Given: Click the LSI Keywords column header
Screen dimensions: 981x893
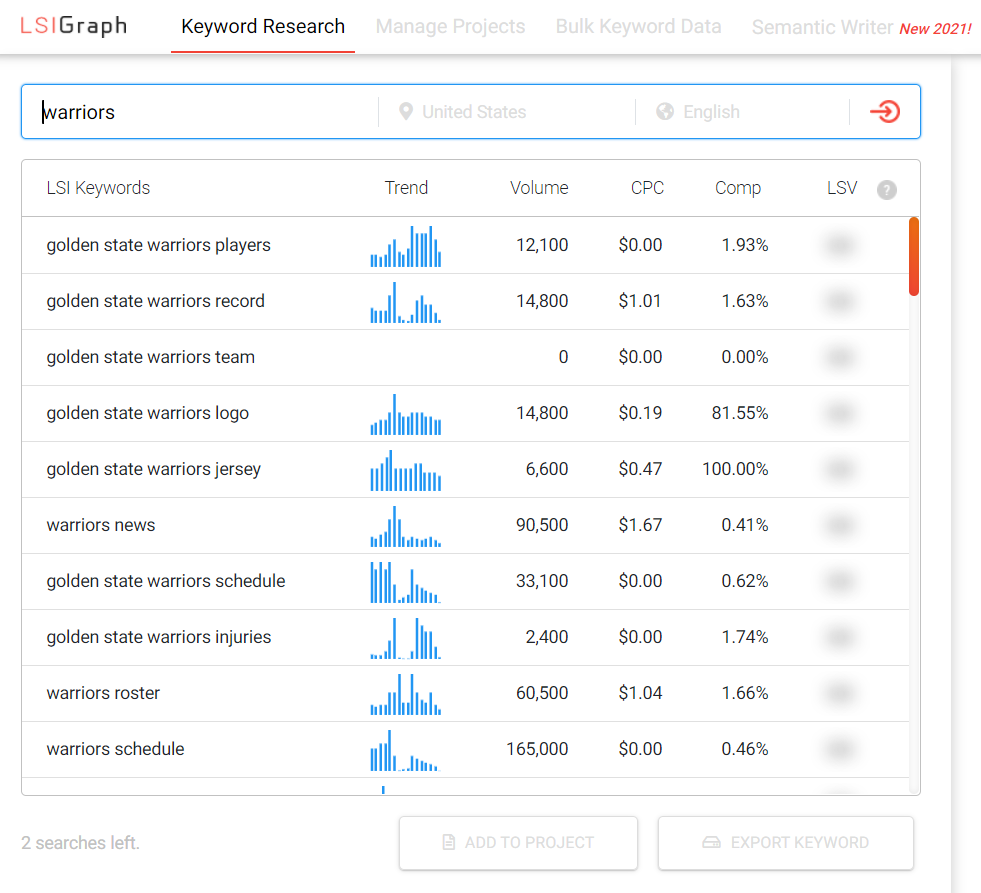Looking at the screenshot, I should tap(98, 188).
